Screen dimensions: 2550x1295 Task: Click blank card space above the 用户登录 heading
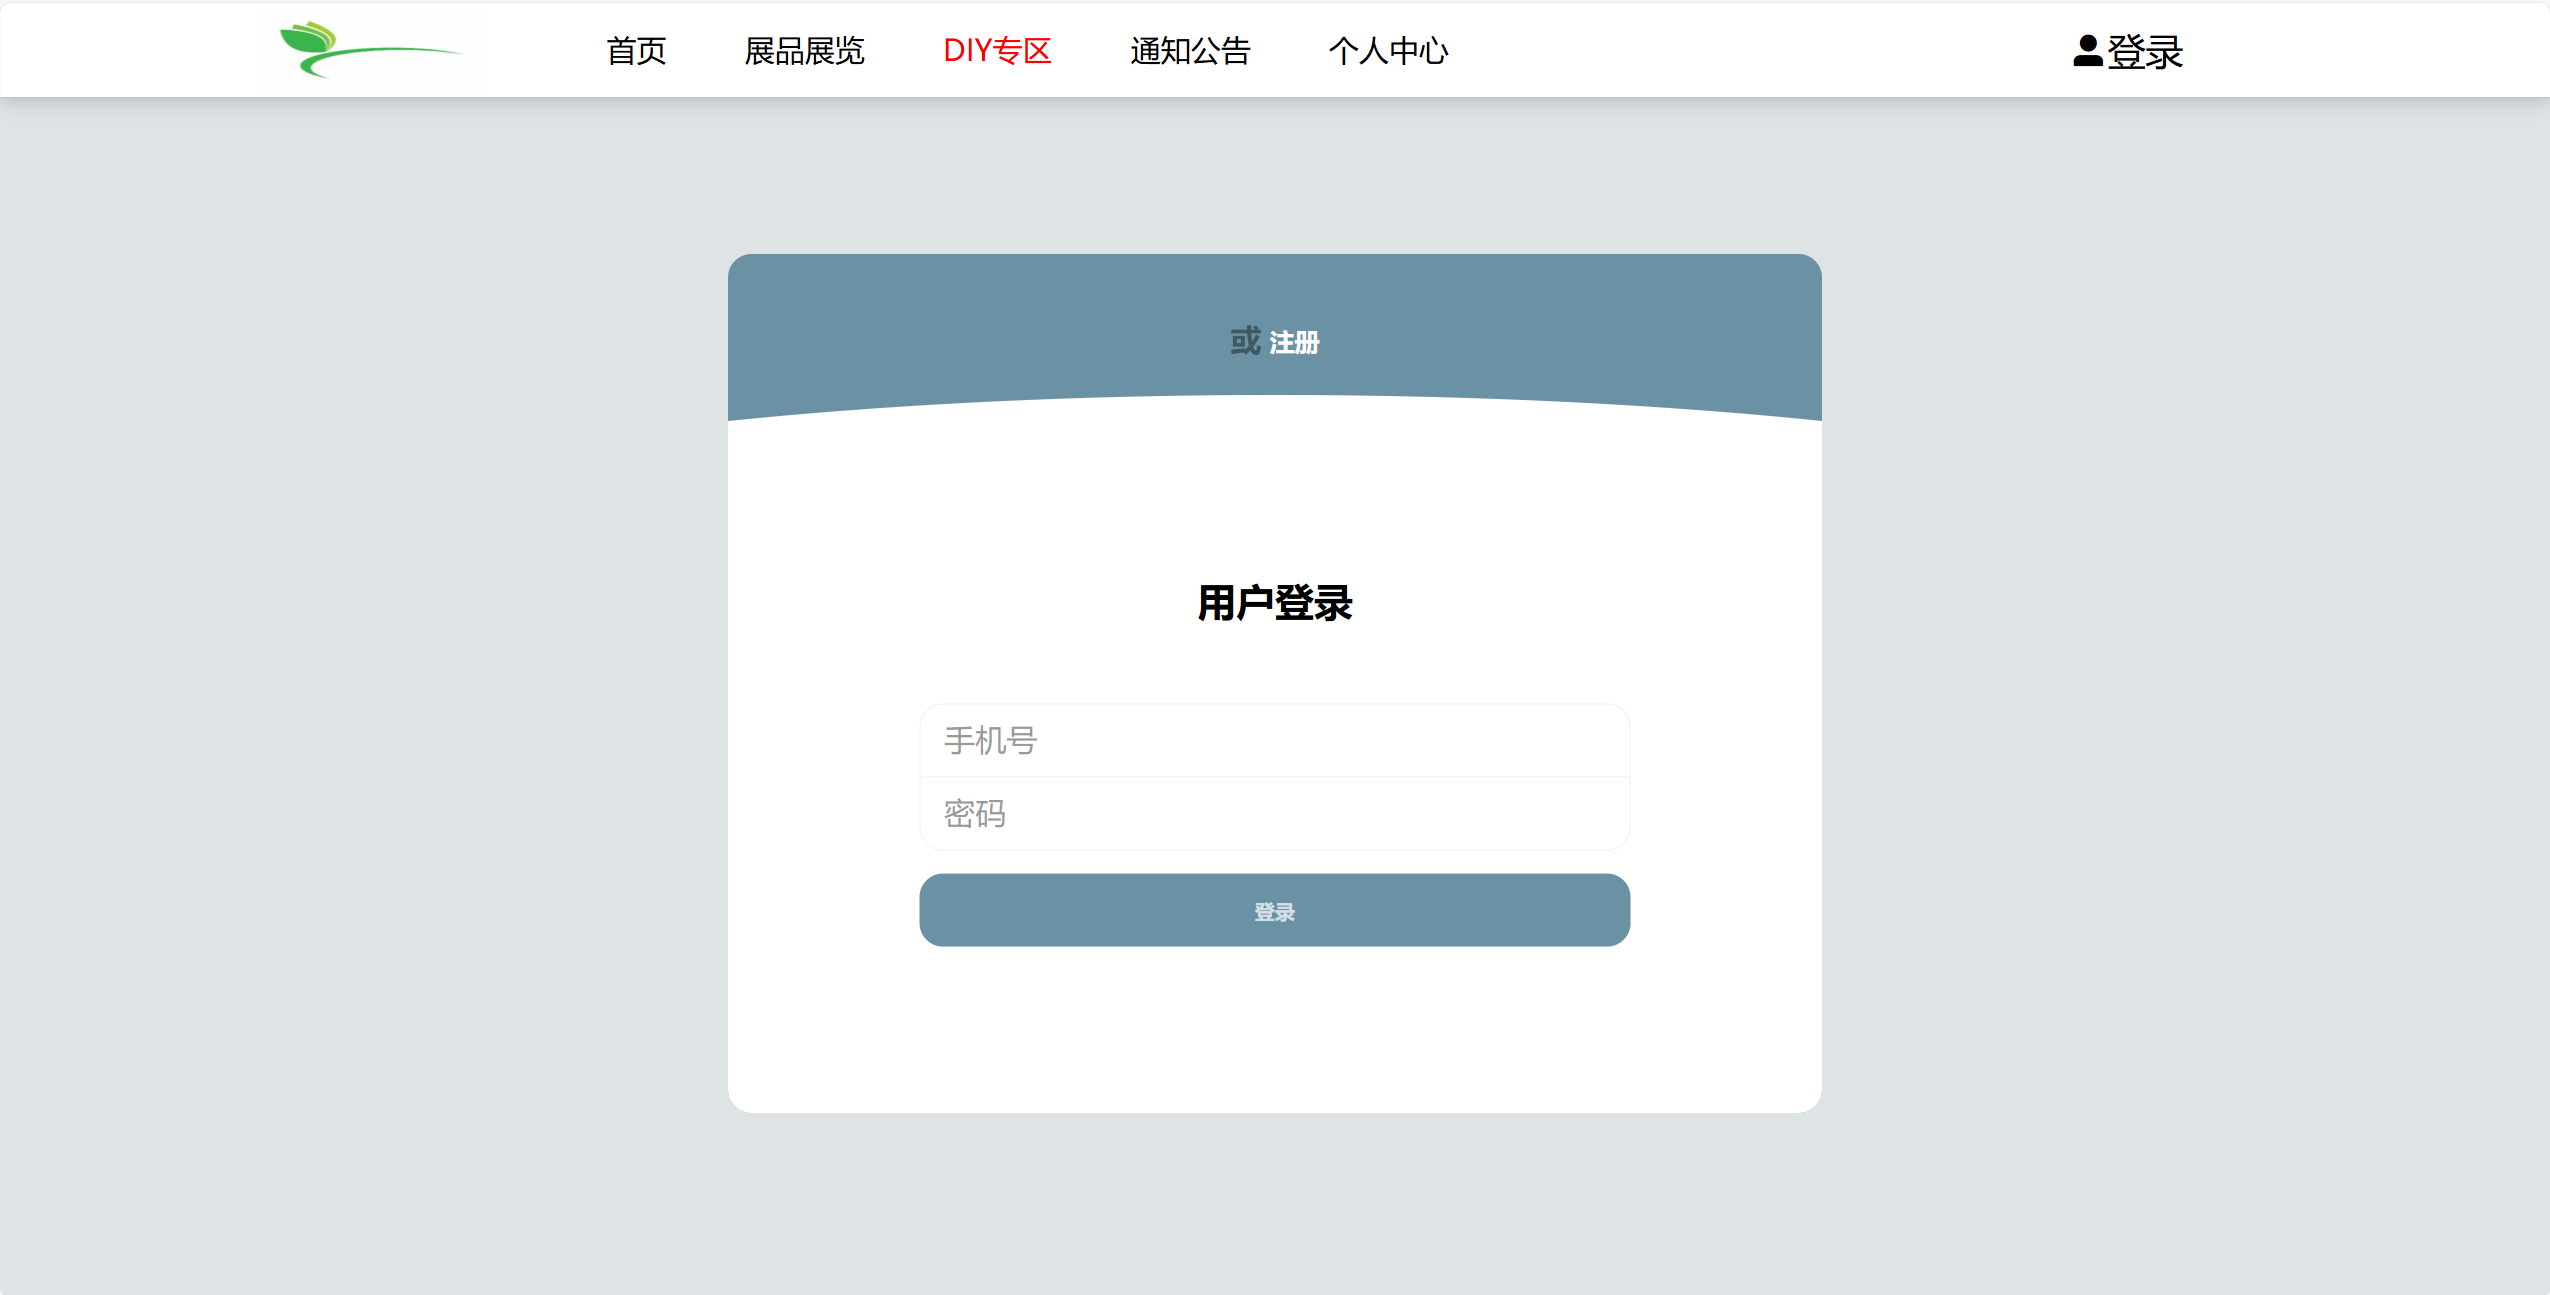click(1274, 490)
